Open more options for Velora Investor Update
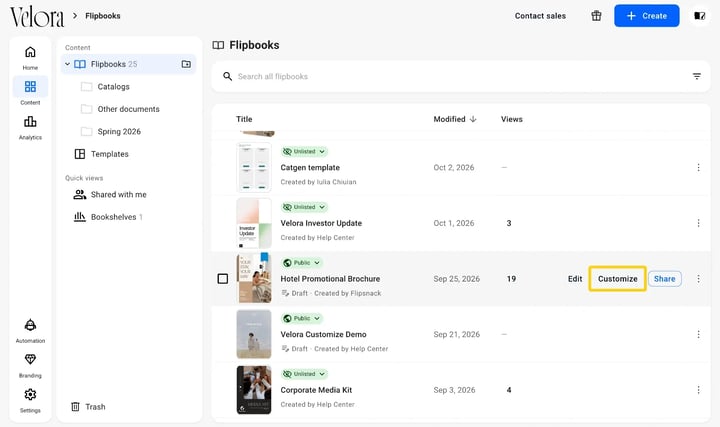 coord(698,223)
